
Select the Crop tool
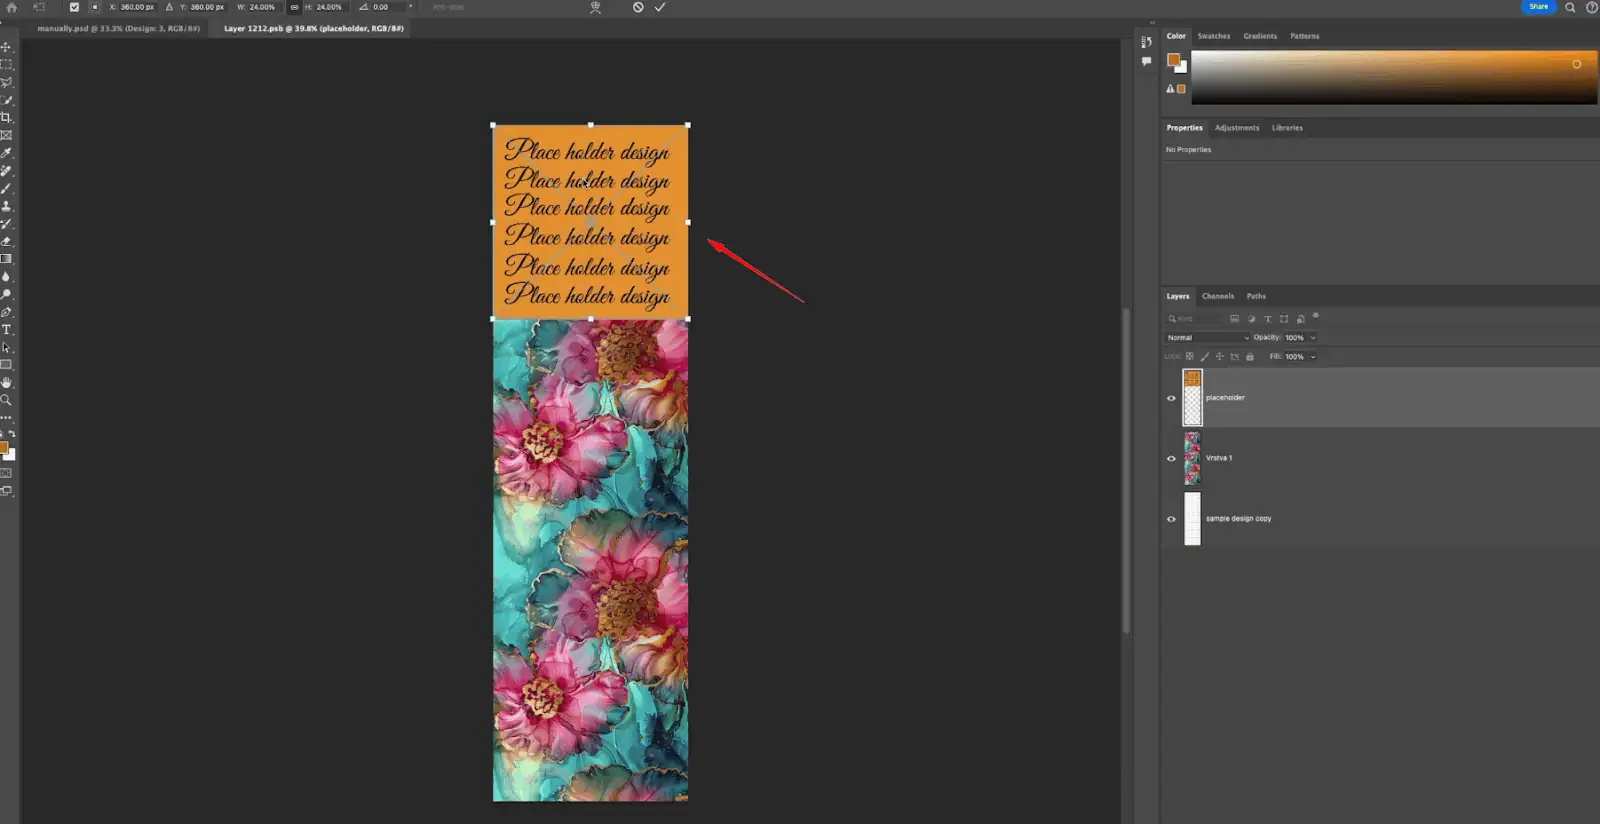pyautogui.click(x=6, y=118)
